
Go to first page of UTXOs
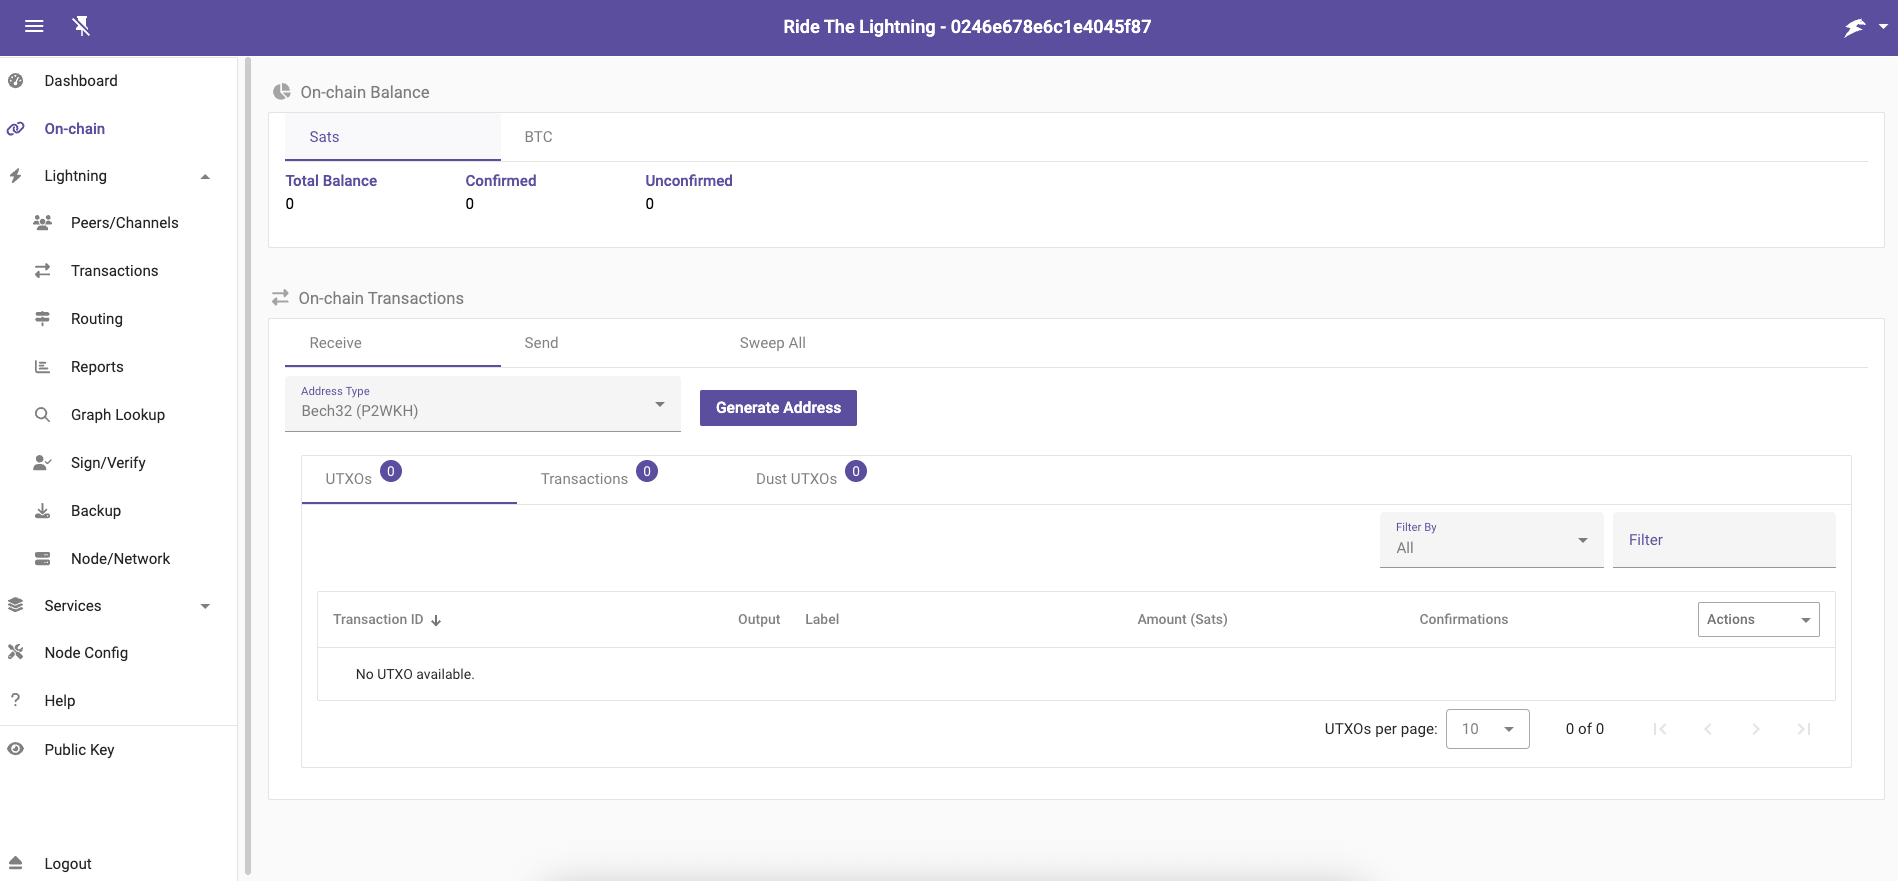pos(1660,729)
